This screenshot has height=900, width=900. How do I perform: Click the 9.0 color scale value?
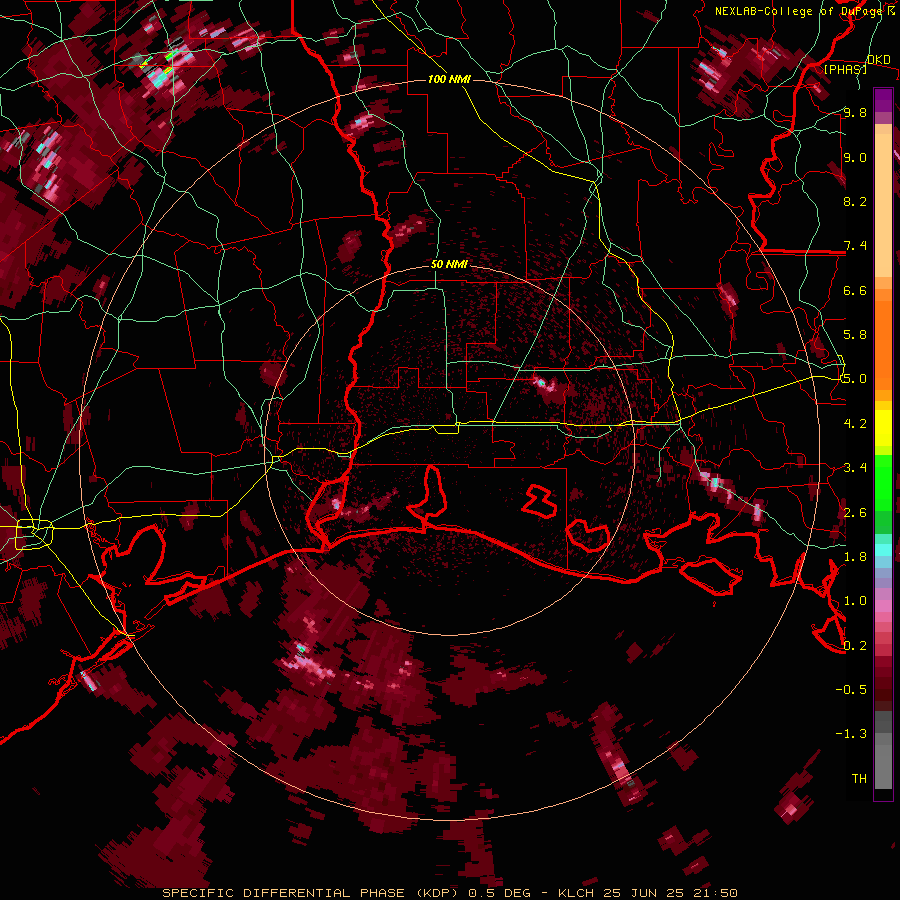855,157
